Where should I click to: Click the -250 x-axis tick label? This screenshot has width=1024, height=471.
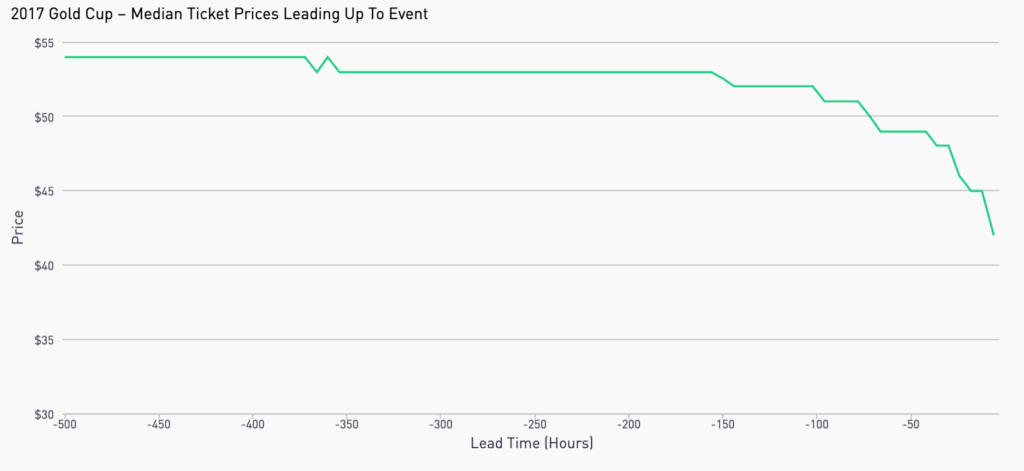click(534, 425)
